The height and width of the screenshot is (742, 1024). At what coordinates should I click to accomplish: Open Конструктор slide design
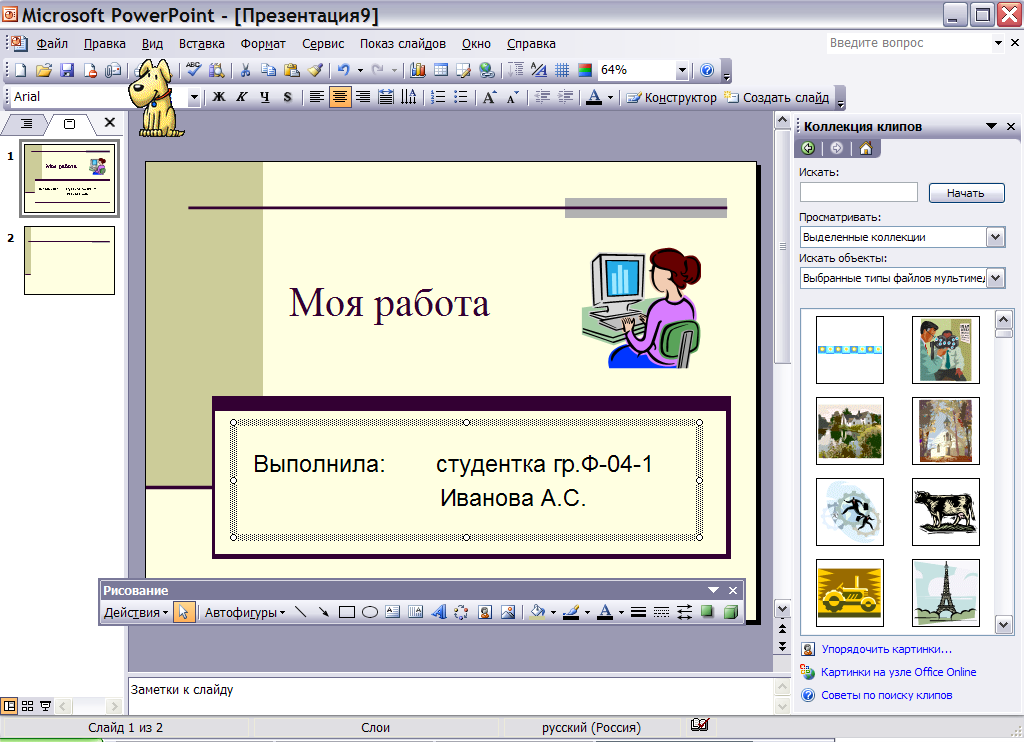coord(671,97)
